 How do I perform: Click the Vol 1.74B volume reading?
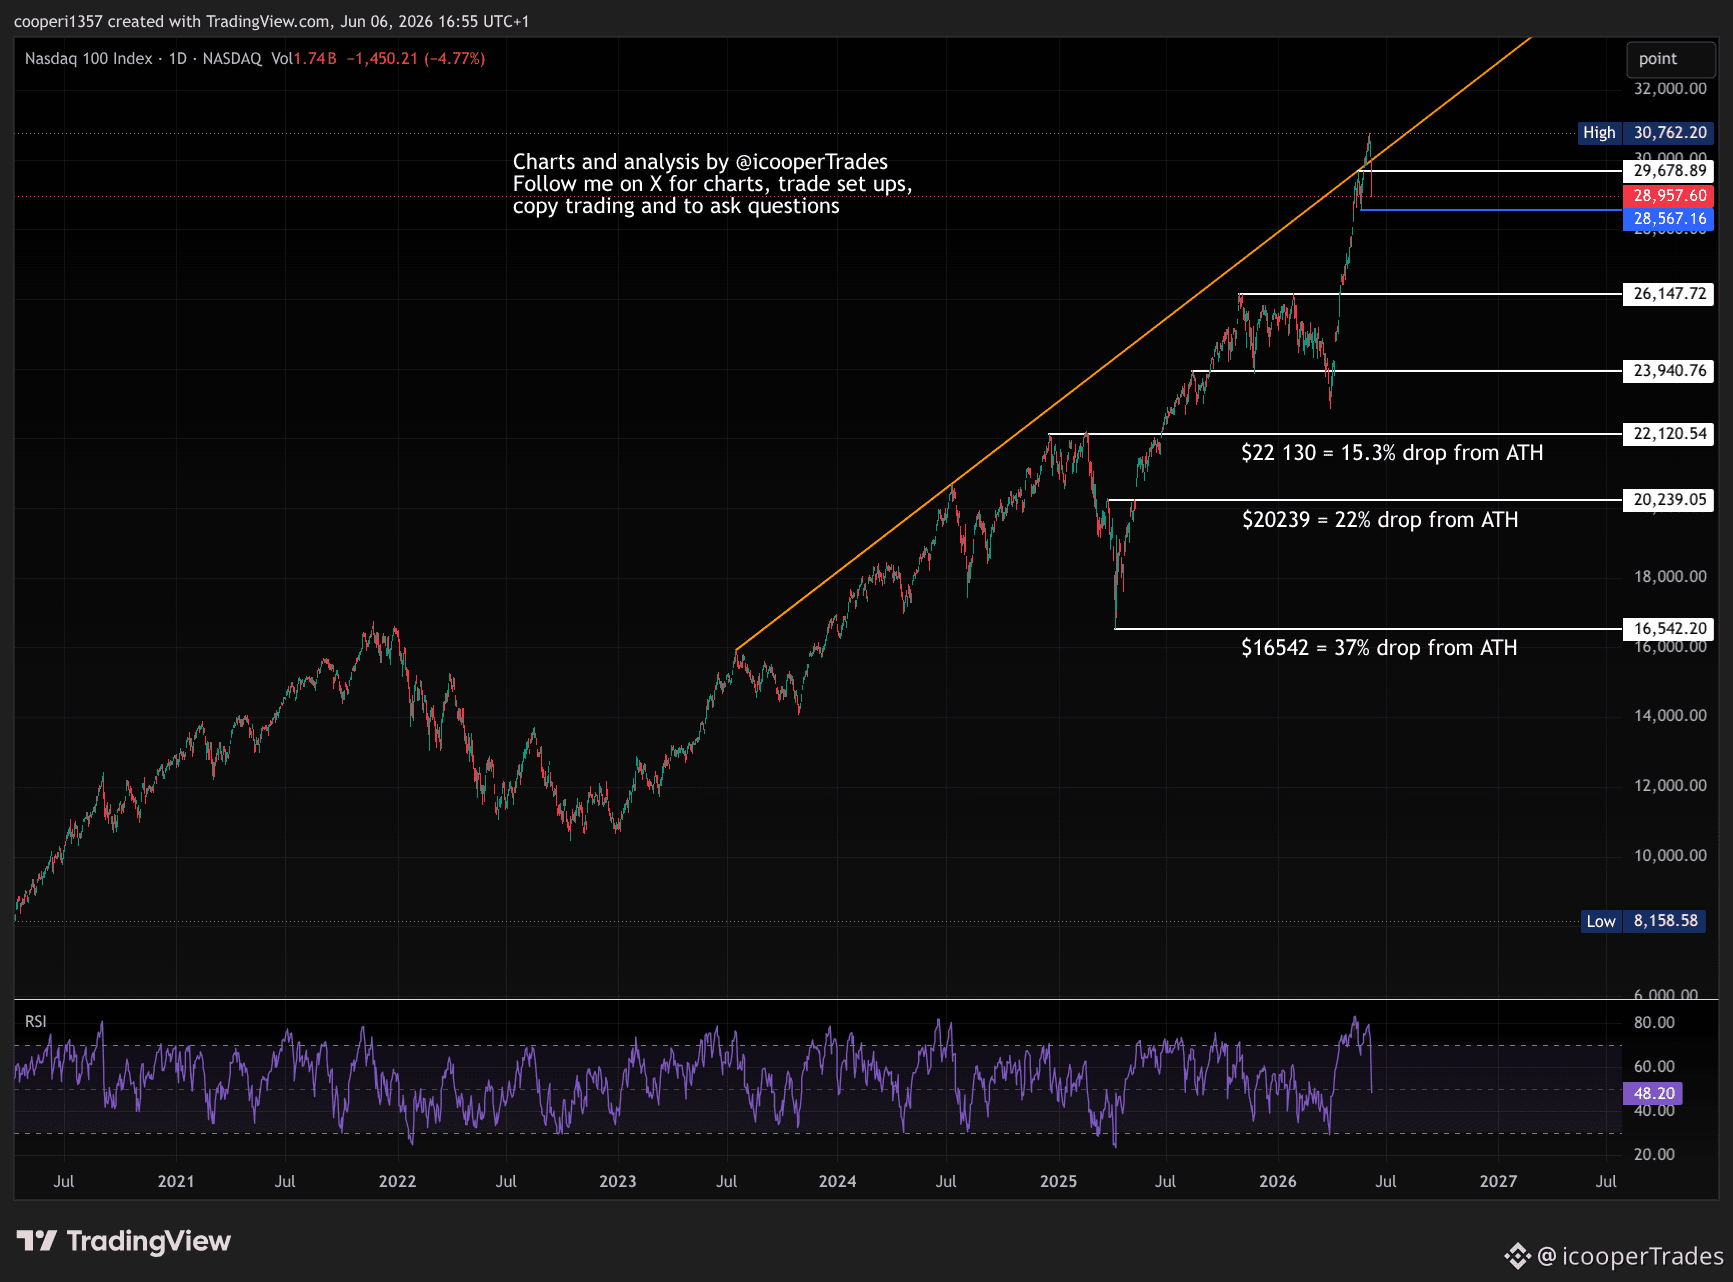pos(304,59)
